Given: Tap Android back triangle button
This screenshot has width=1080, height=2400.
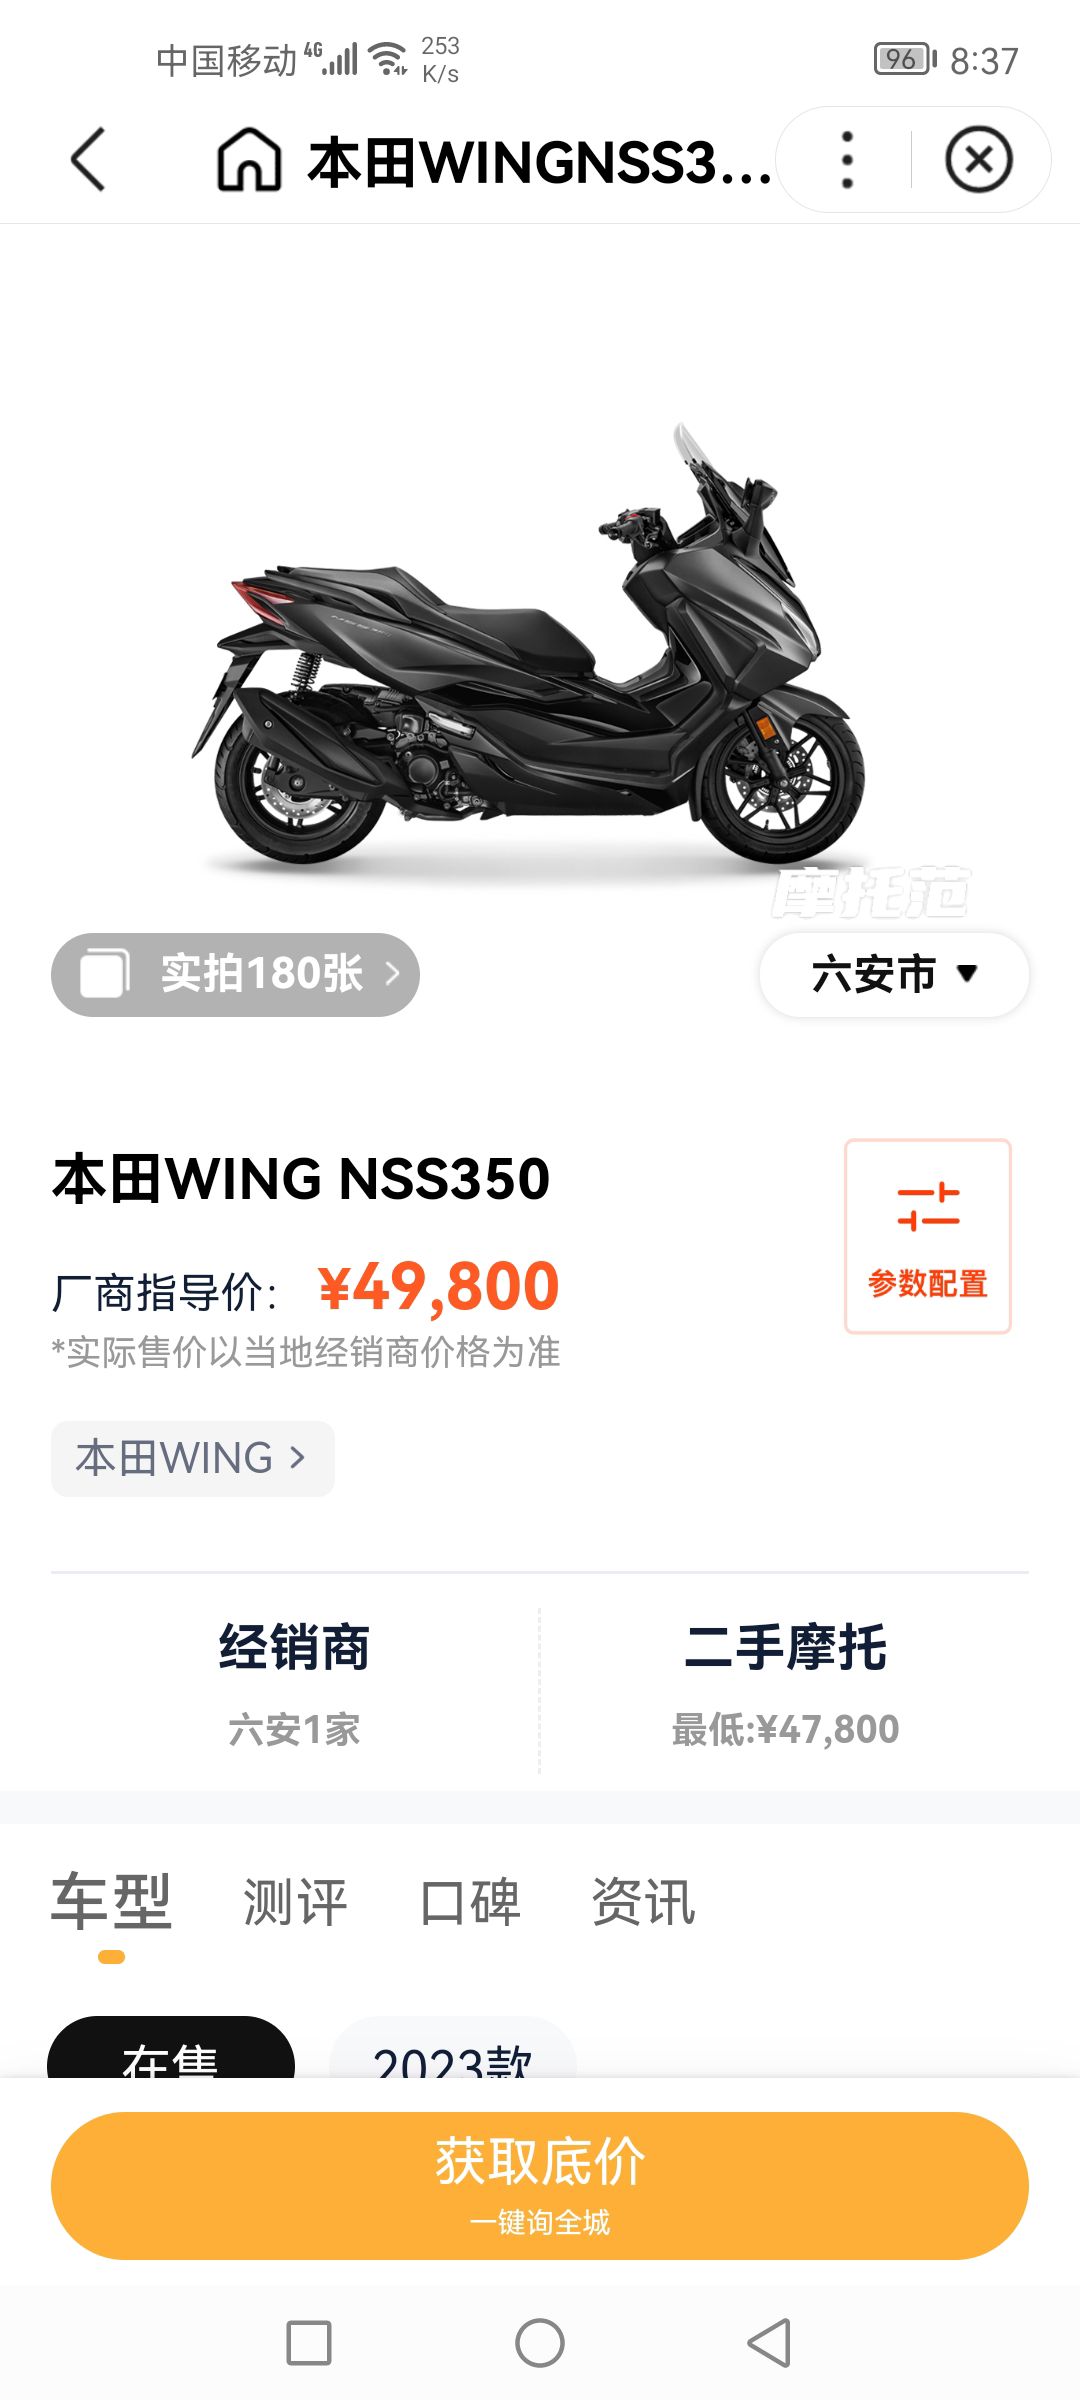Looking at the screenshot, I should click(769, 2343).
